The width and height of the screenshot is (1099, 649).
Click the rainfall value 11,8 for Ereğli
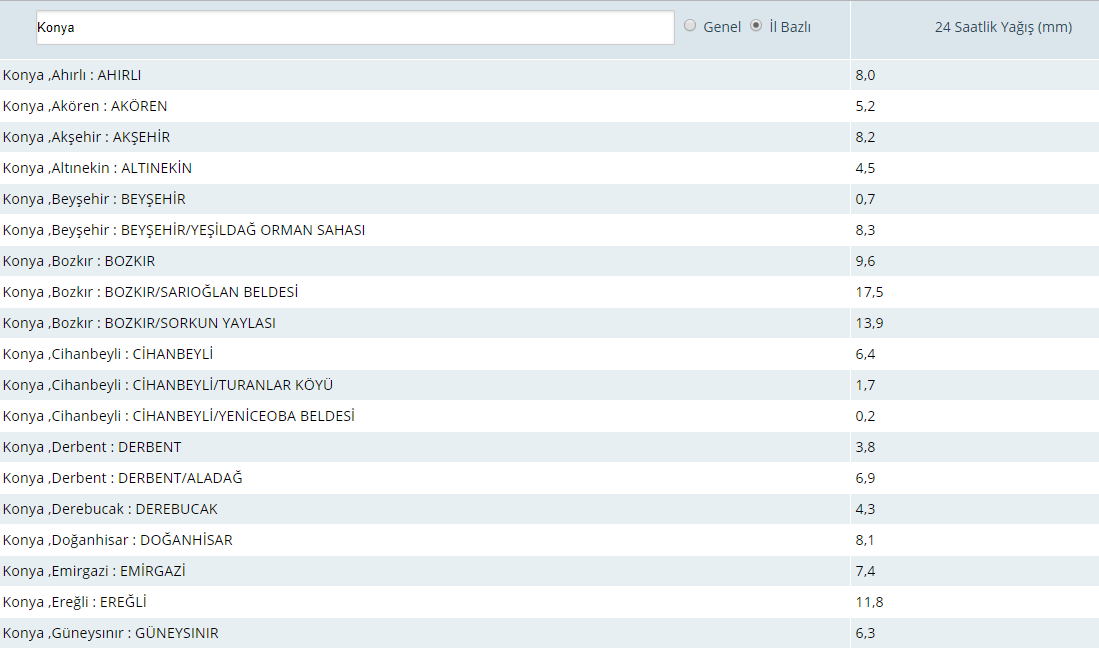pyautogui.click(x=869, y=602)
